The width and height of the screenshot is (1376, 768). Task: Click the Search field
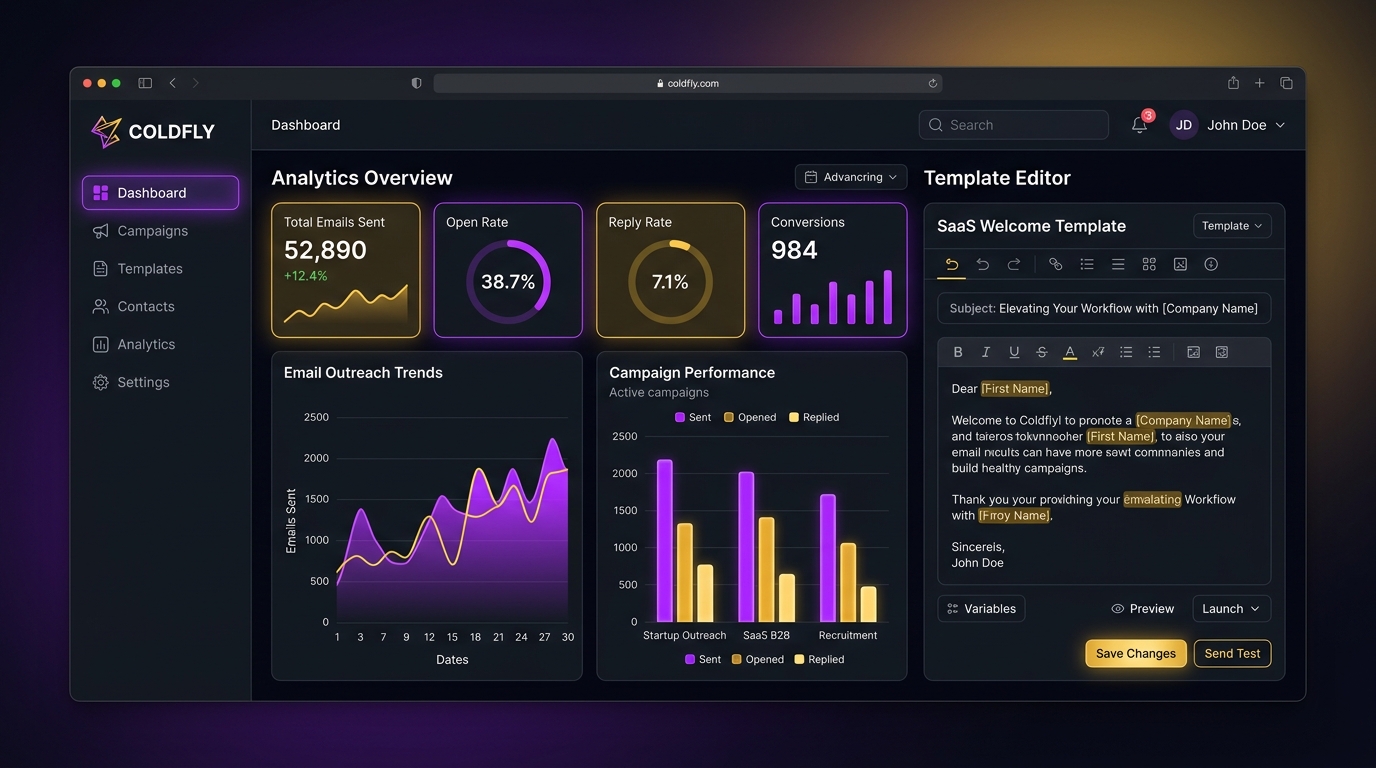[1014, 125]
